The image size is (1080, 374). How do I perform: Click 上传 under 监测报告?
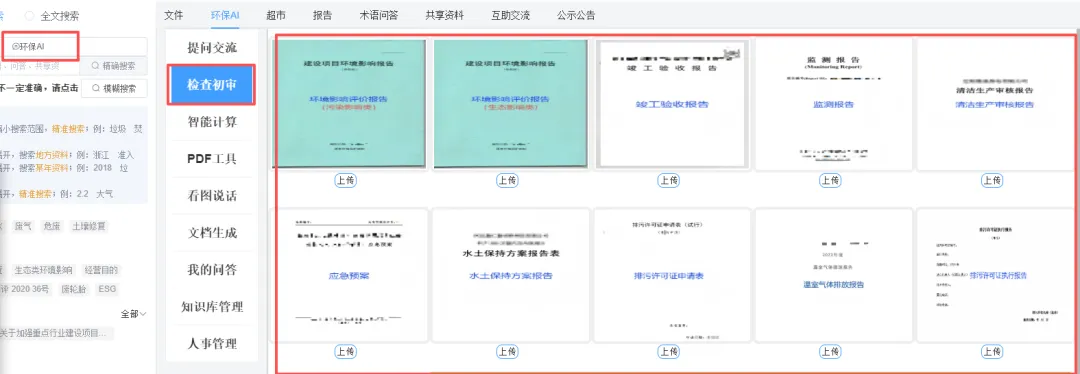coord(830,180)
